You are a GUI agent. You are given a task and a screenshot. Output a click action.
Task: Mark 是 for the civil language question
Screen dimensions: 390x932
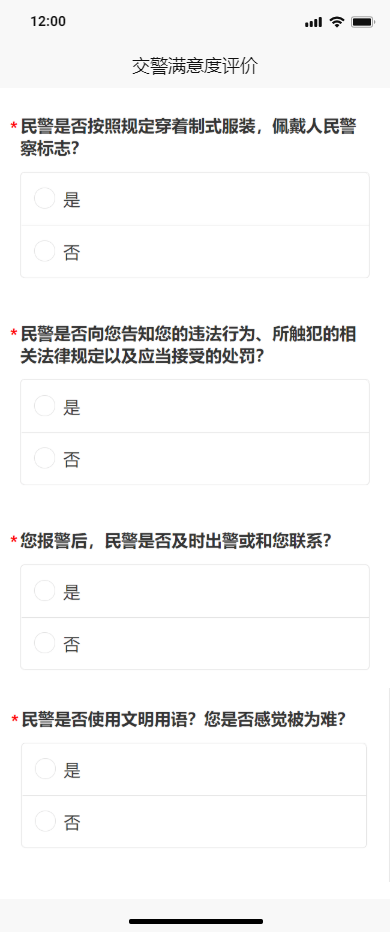[194, 770]
